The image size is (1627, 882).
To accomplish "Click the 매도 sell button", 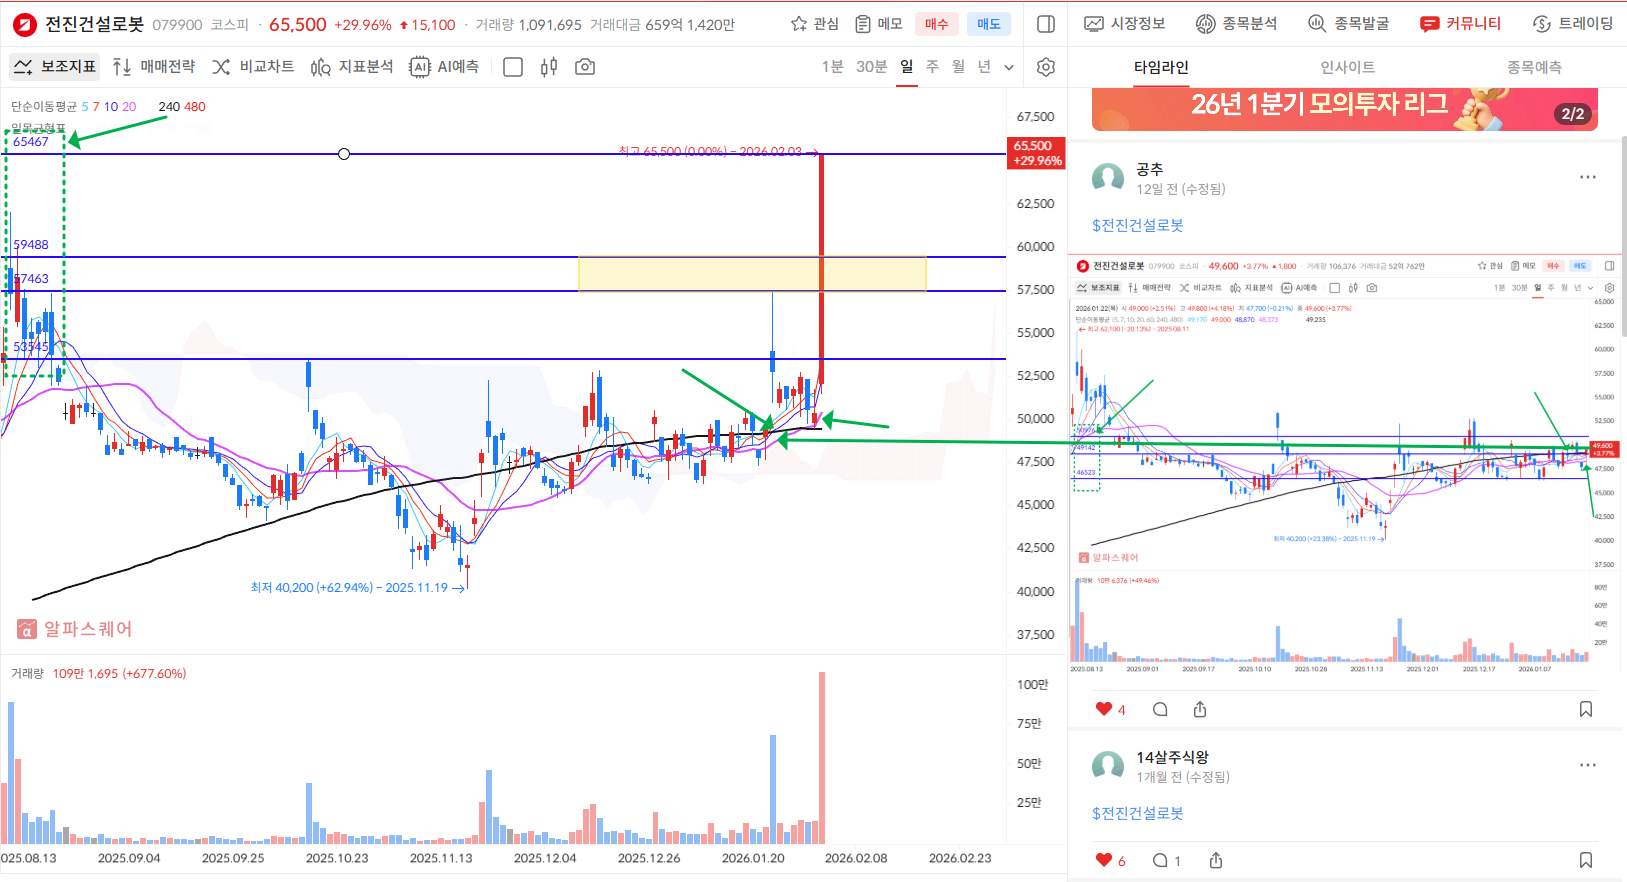I will tap(989, 24).
